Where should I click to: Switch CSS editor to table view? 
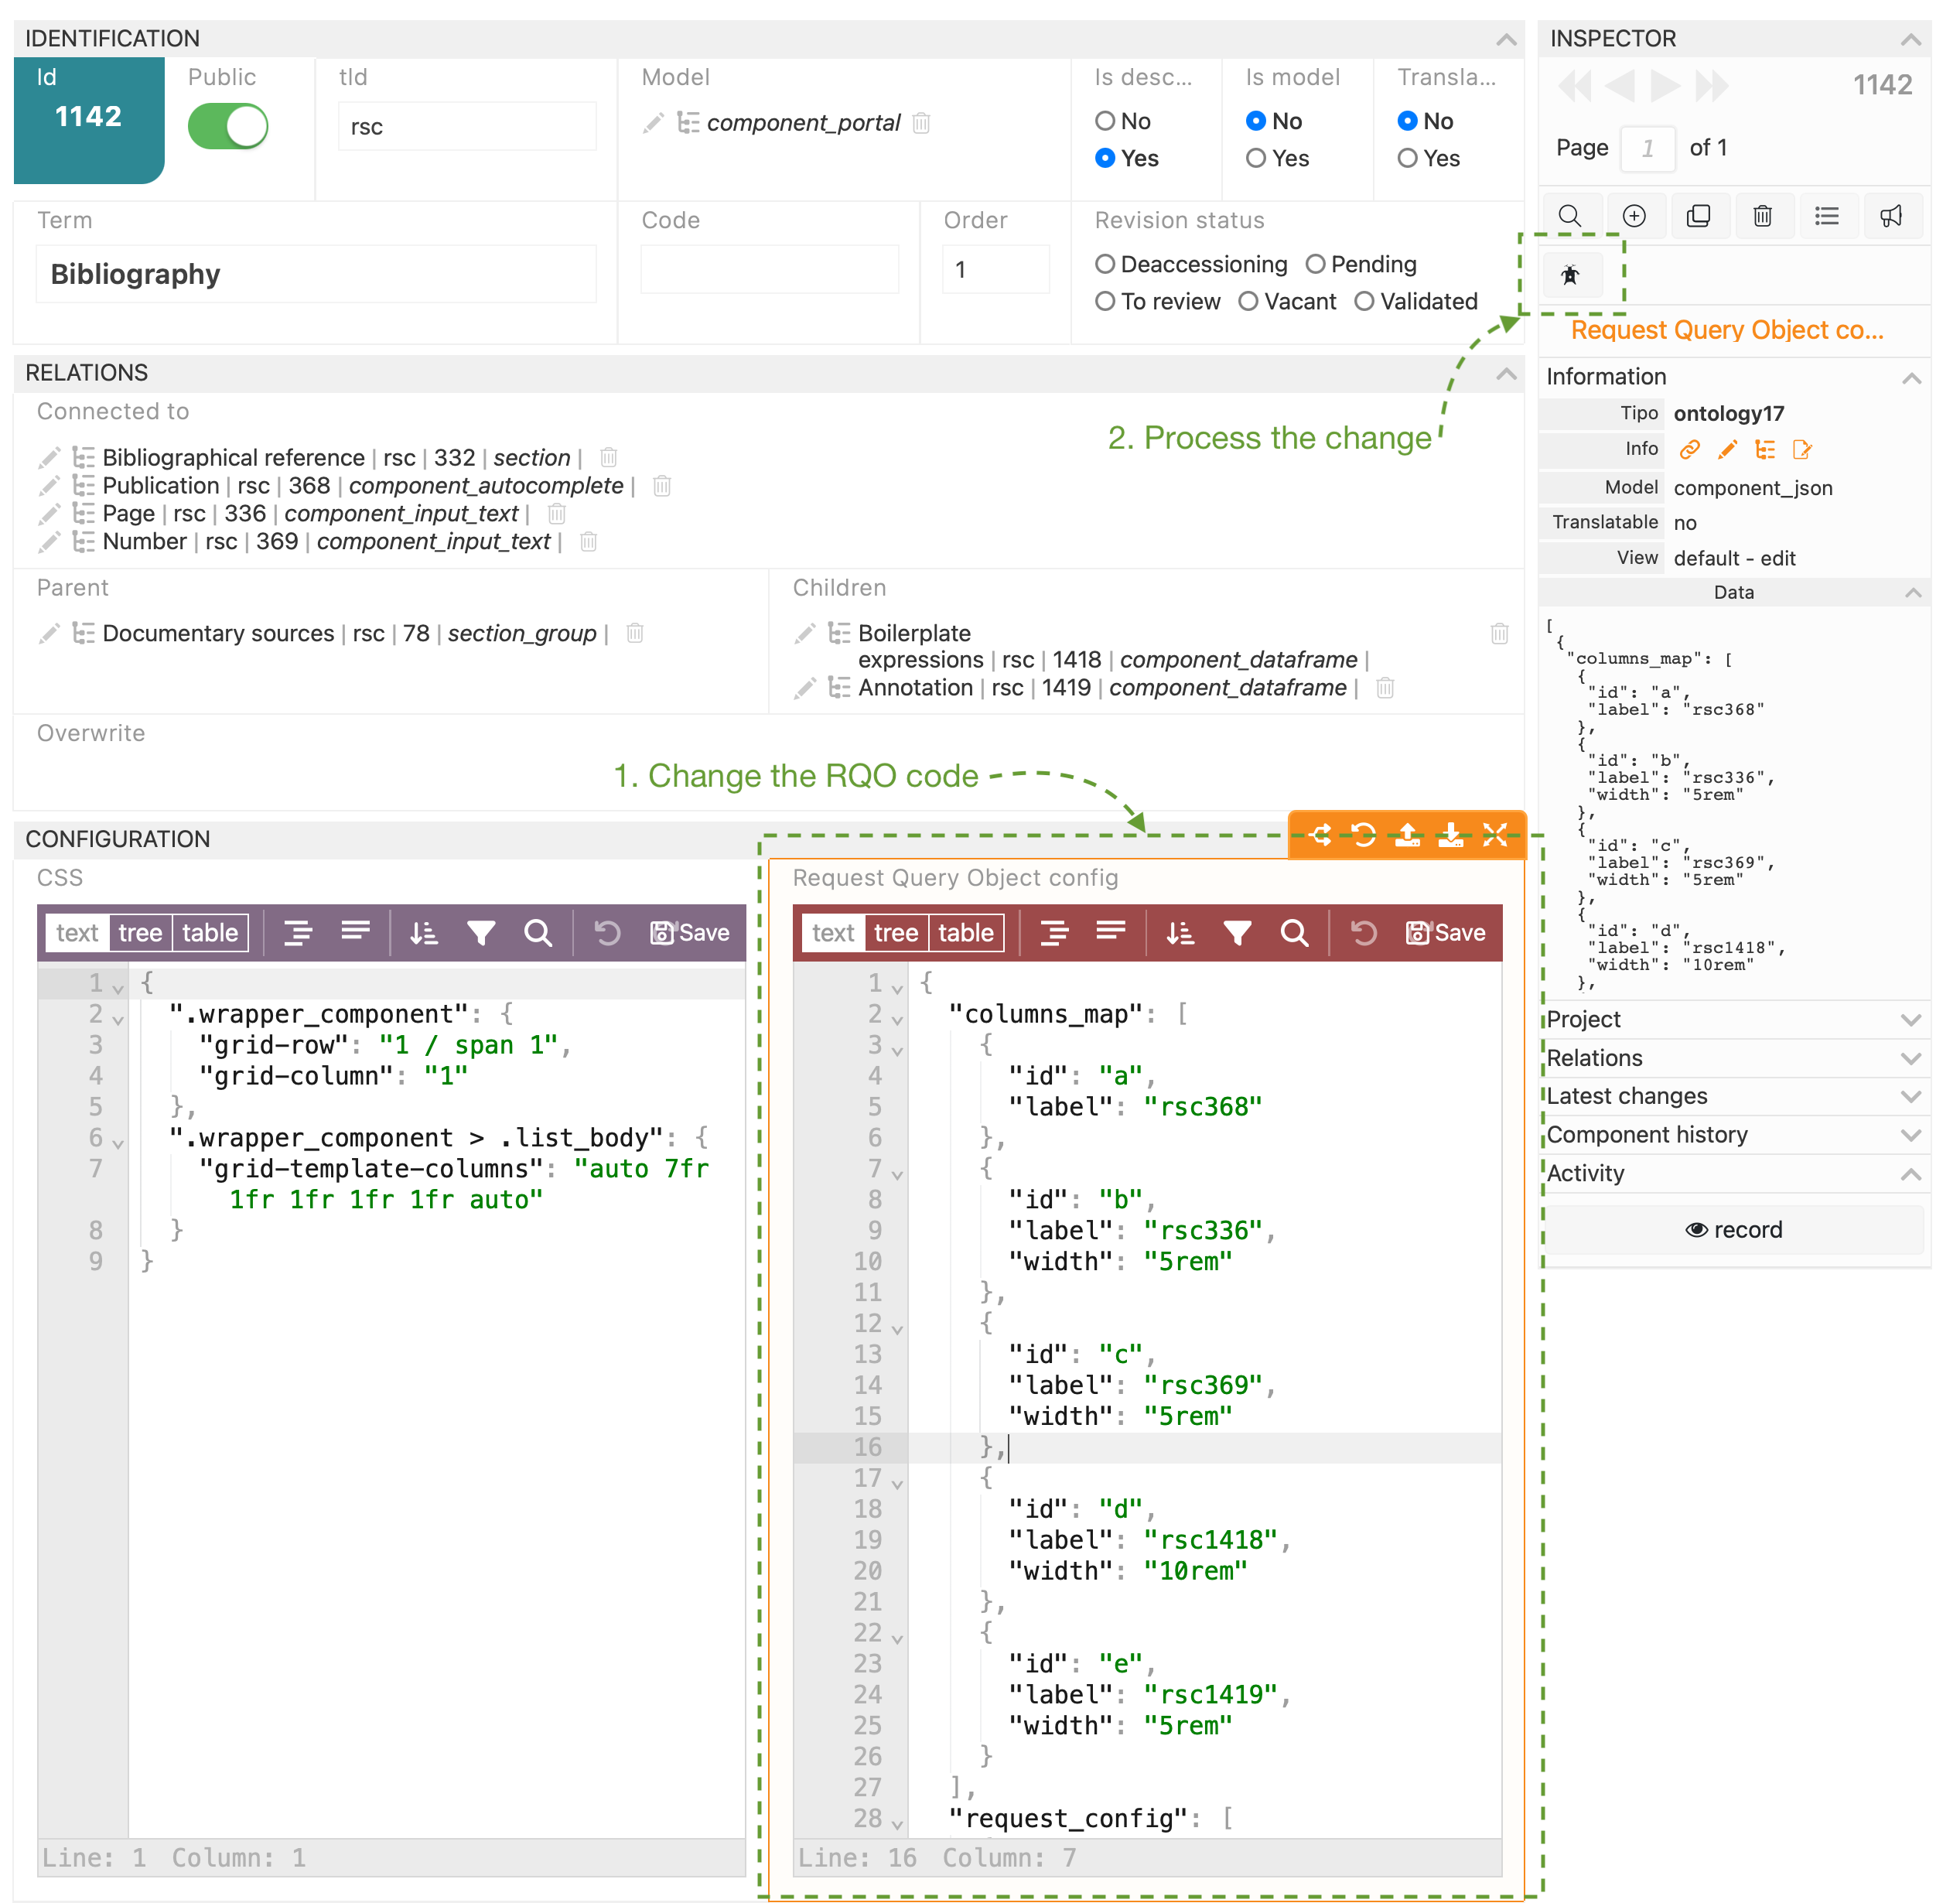[209, 933]
